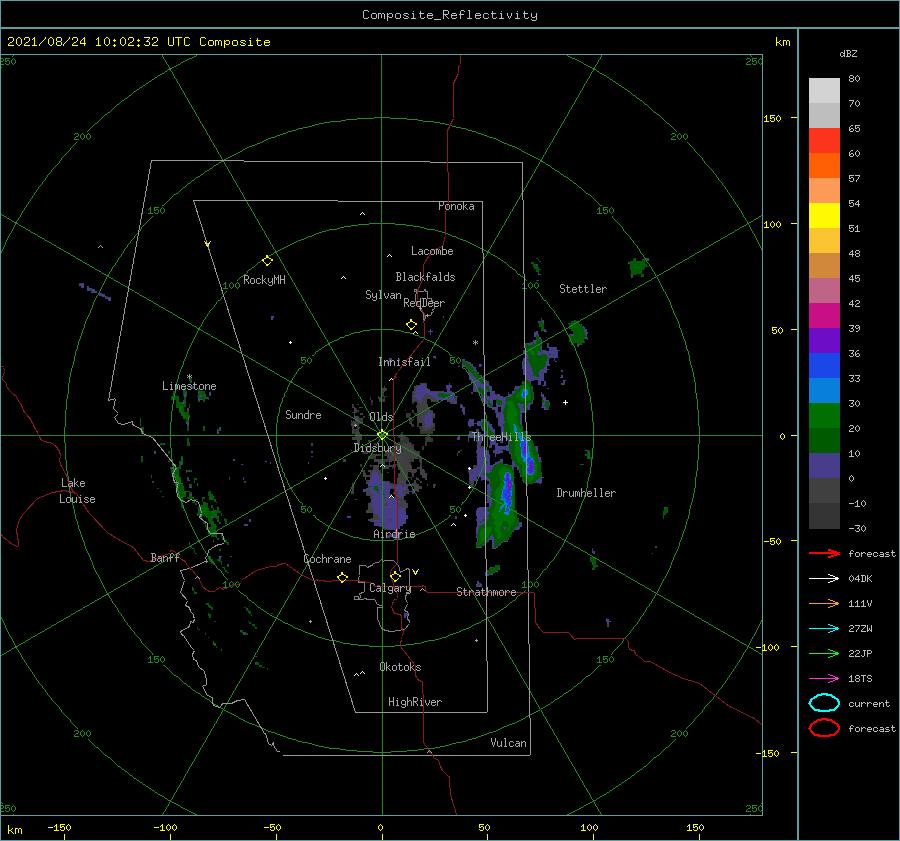
Task: Click the green 30 dBZ color swatch
Action: (824, 416)
